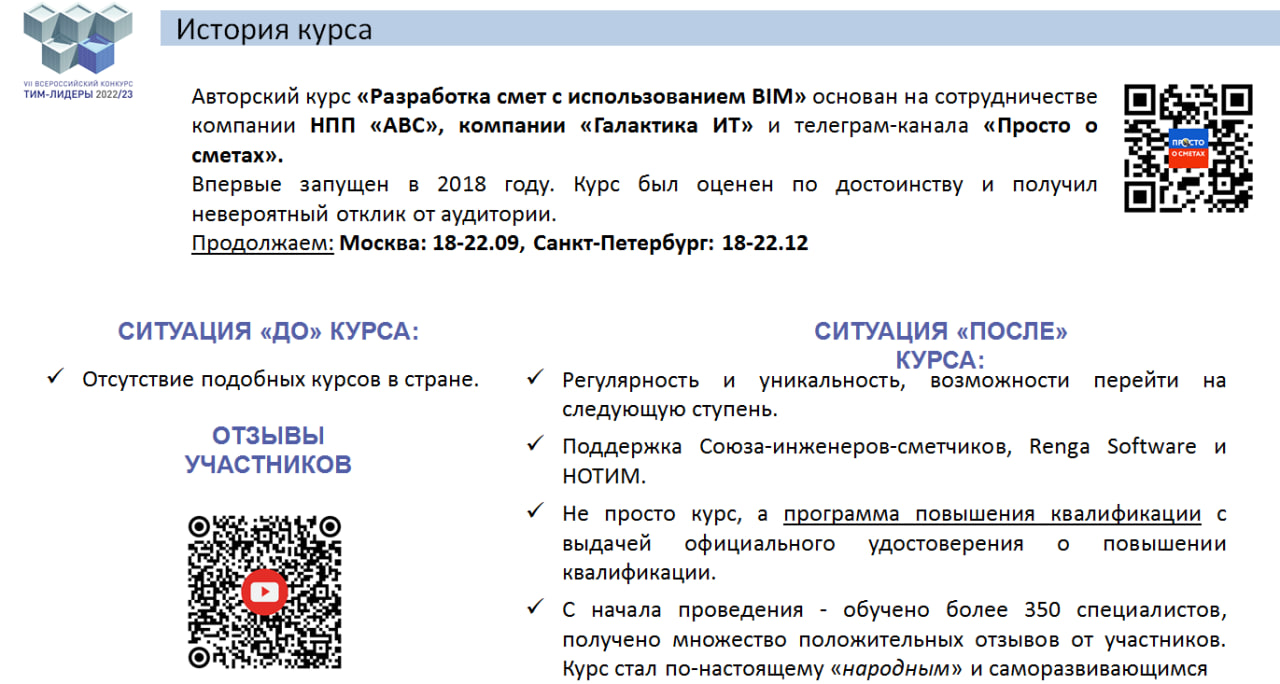
Task: Click checkmark next to «Не просто курс»
Action: point(536,512)
